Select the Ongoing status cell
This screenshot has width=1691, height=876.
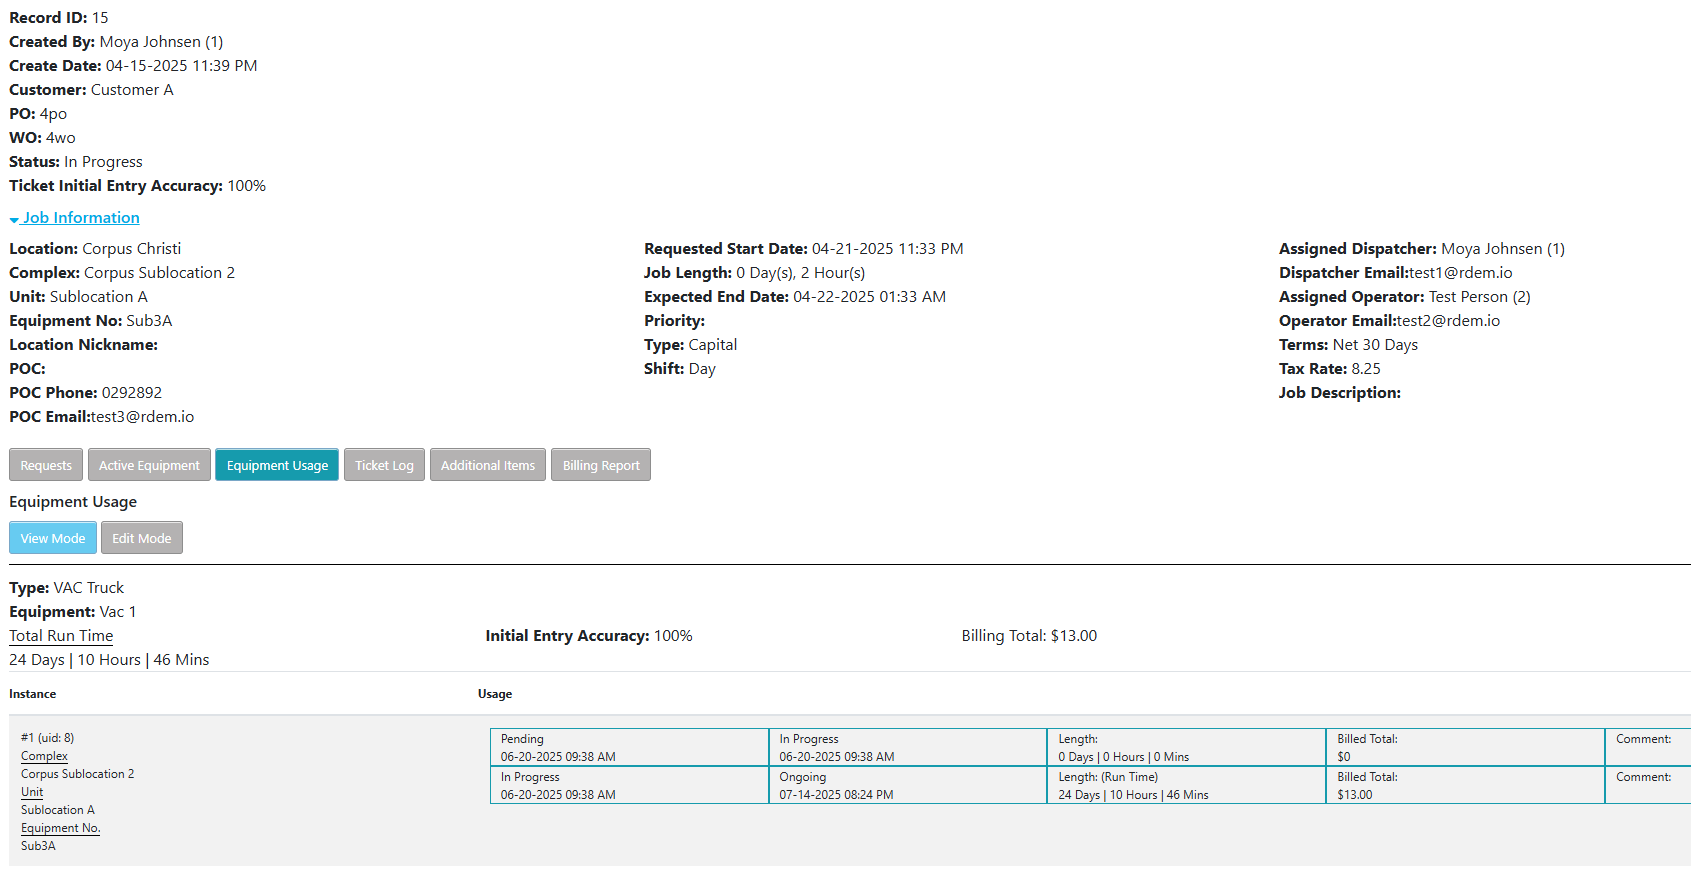tap(907, 785)
